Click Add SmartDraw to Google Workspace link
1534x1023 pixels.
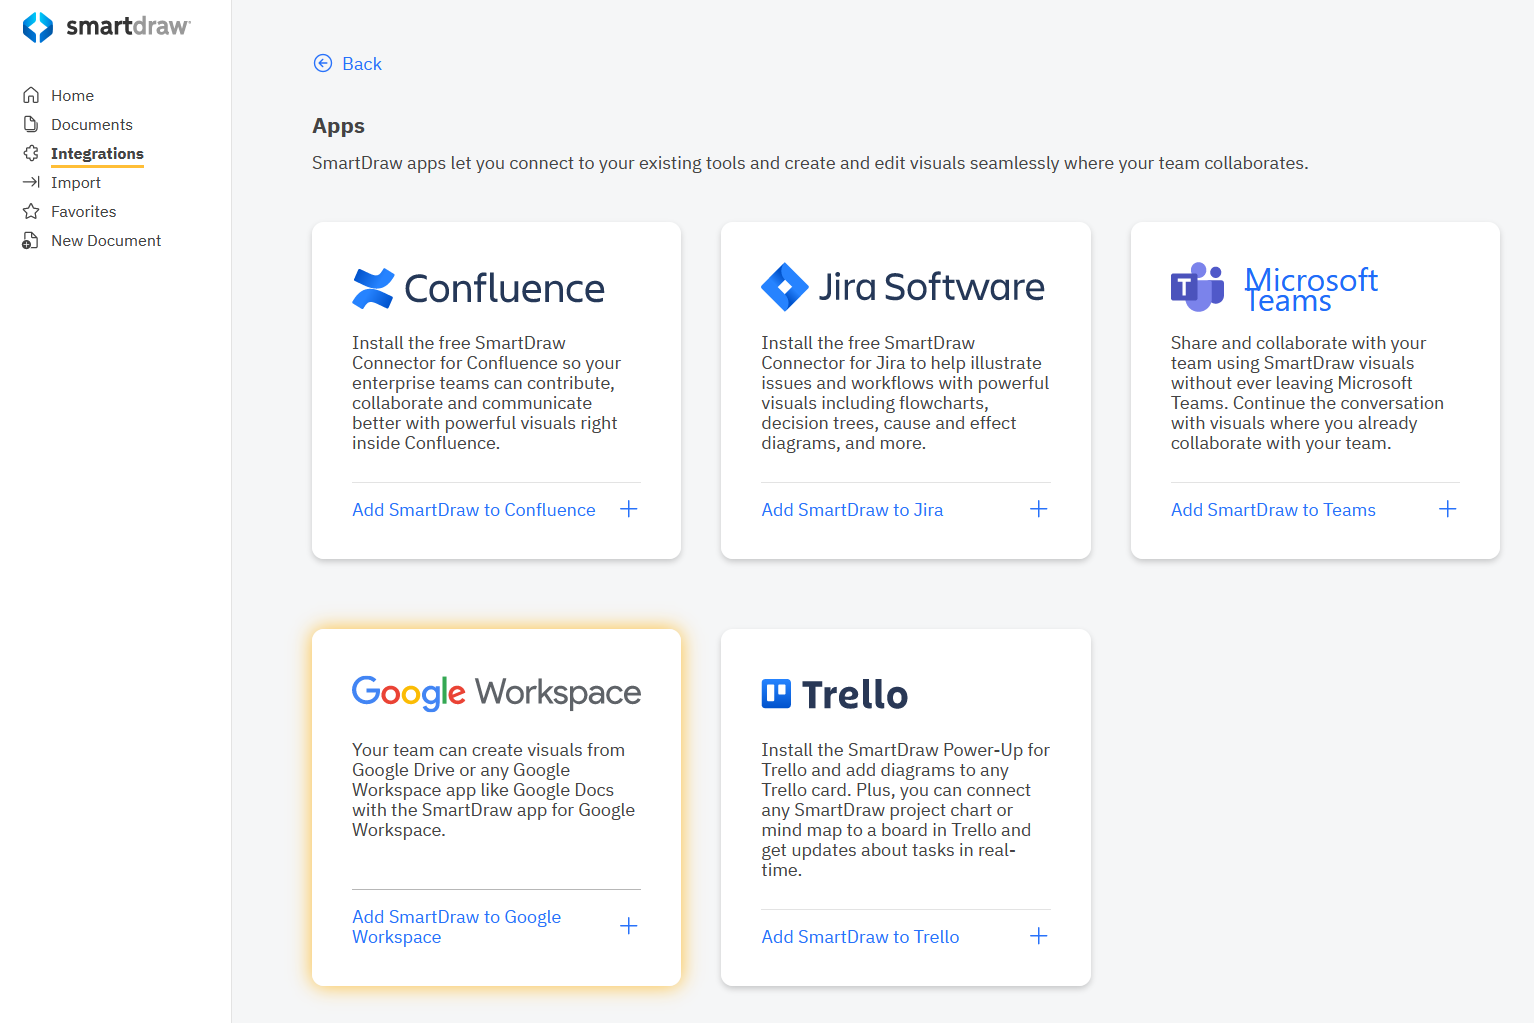tap(456, 927)
